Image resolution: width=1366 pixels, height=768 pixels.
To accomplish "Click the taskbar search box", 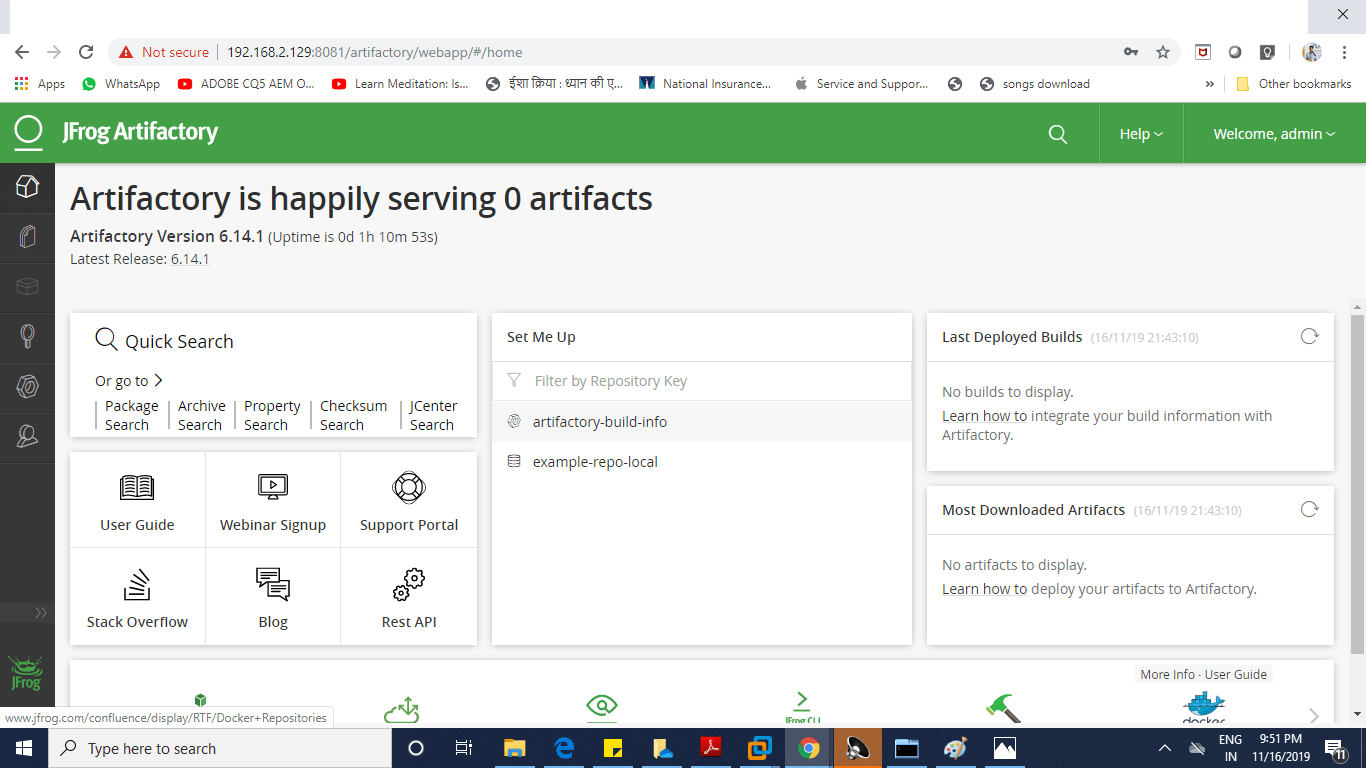I will pyautogui.click(x=219, y=748).
